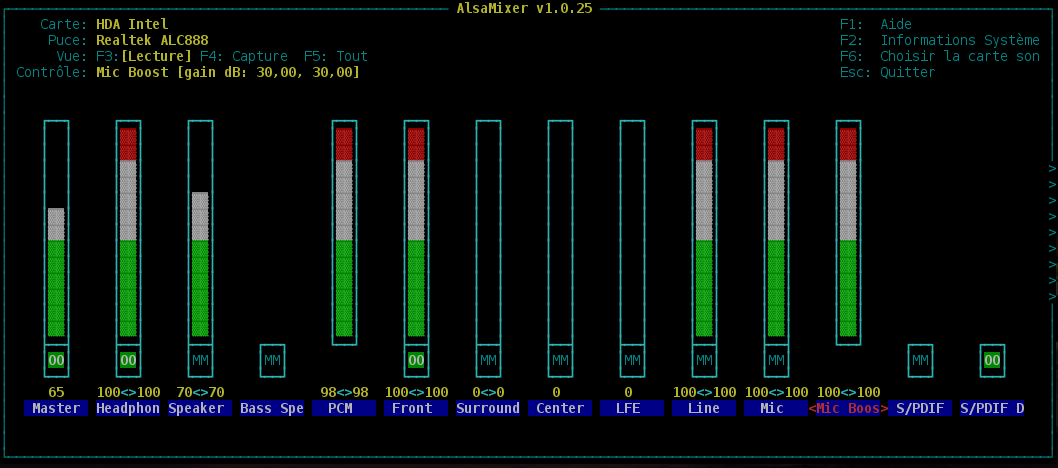Toggle the S/PDIF D mute indicator

coord(992,360)
